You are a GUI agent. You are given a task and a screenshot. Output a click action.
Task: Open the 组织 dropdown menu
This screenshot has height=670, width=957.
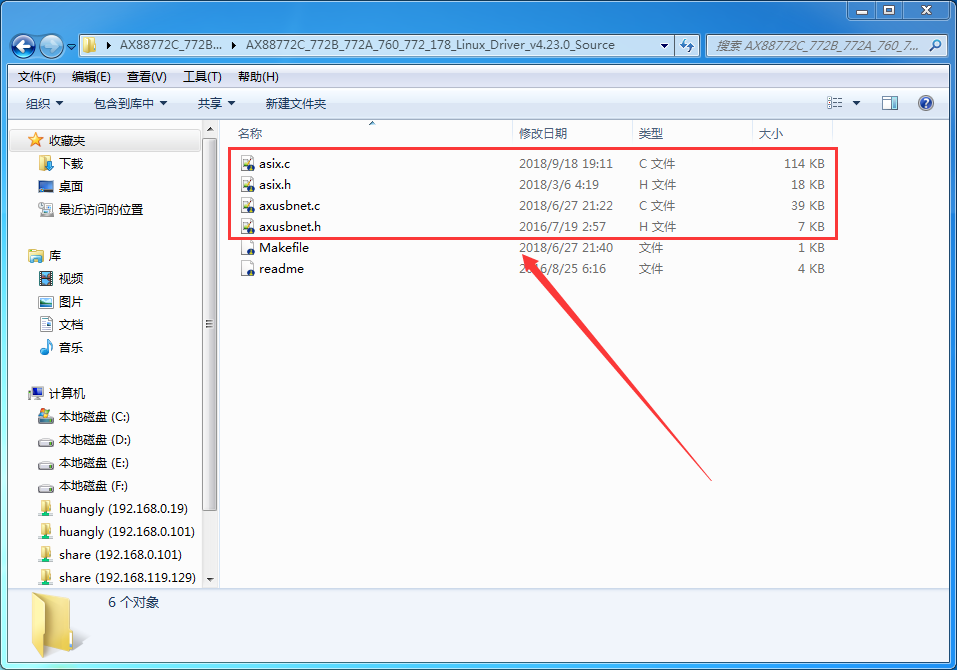pyautogui.click(x=44, y=103)
